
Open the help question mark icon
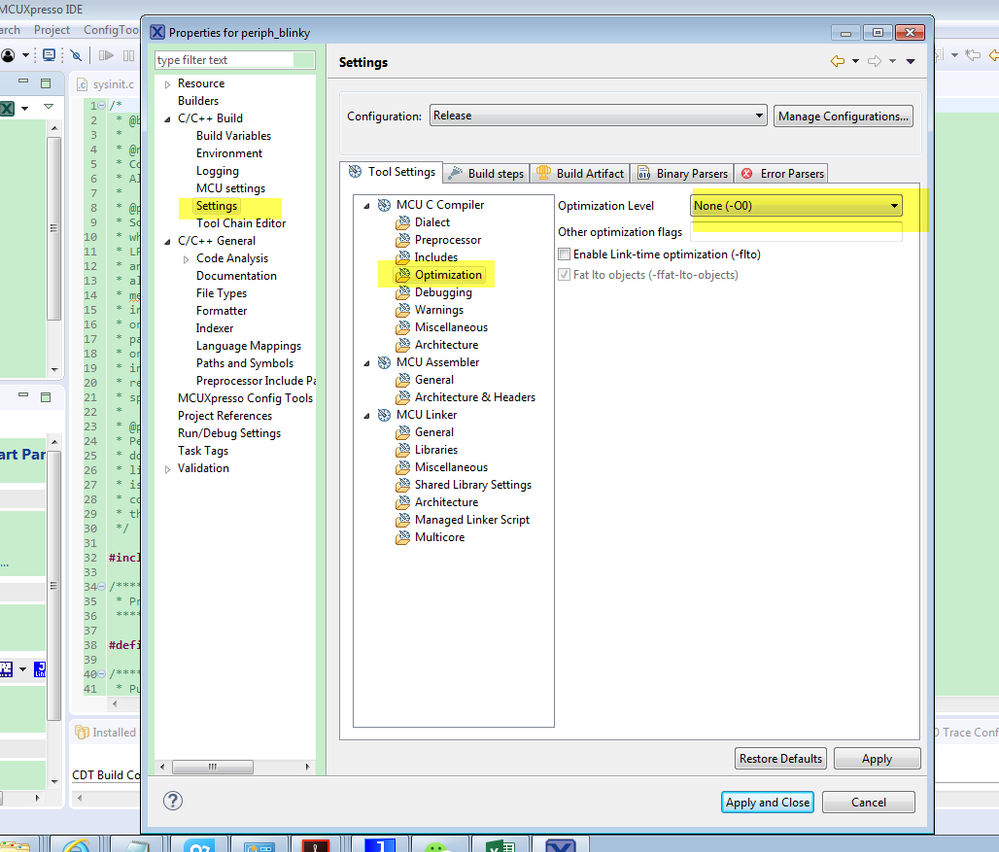(173, 801)
